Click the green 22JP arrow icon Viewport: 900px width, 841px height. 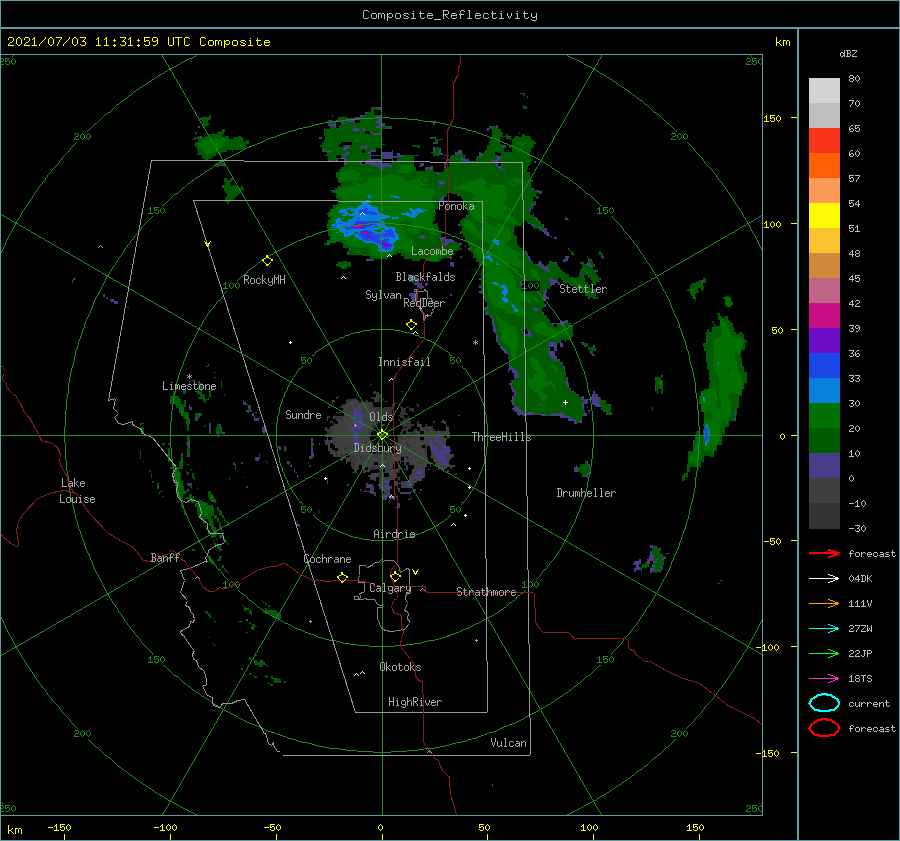pyautogui.click(x=824, y=653)
